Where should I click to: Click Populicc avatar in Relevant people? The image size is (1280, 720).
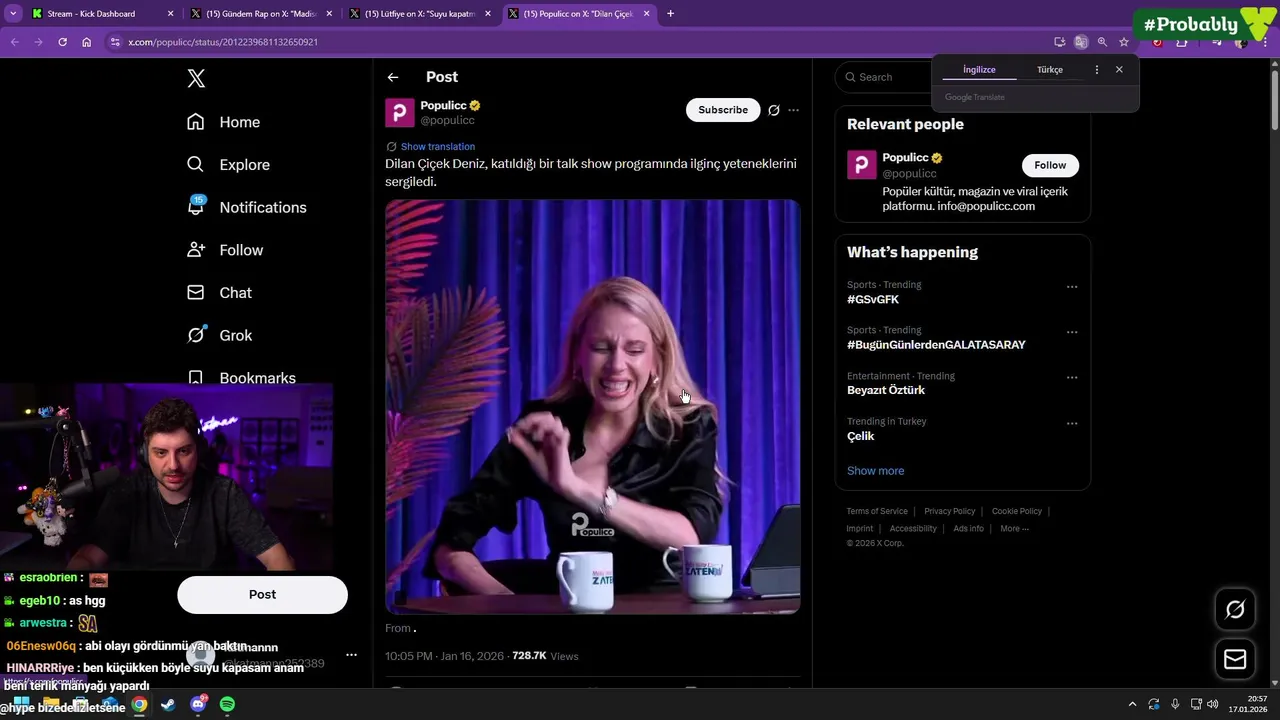click(x=862, y=164)
